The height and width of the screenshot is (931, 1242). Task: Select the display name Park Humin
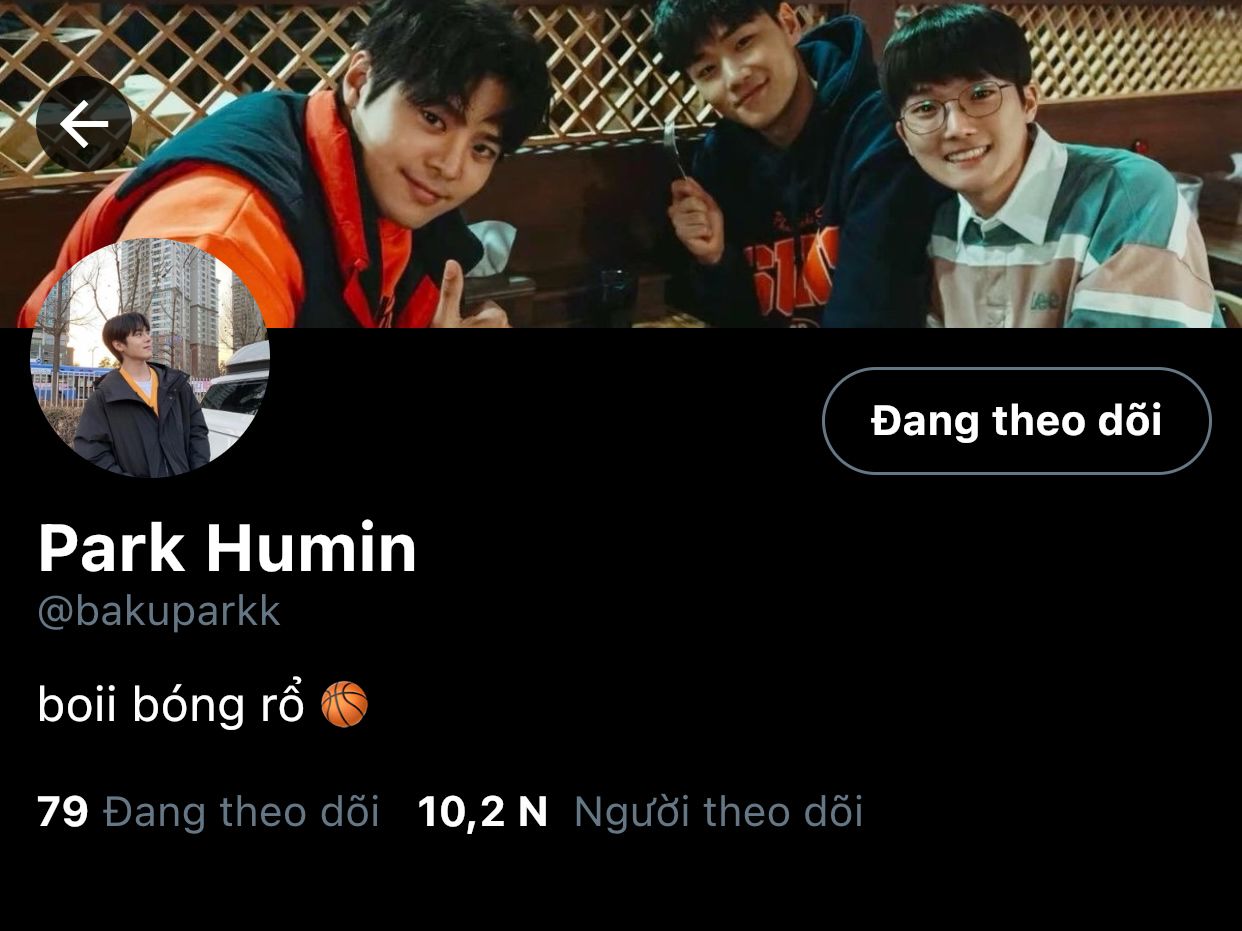[227, 548]
